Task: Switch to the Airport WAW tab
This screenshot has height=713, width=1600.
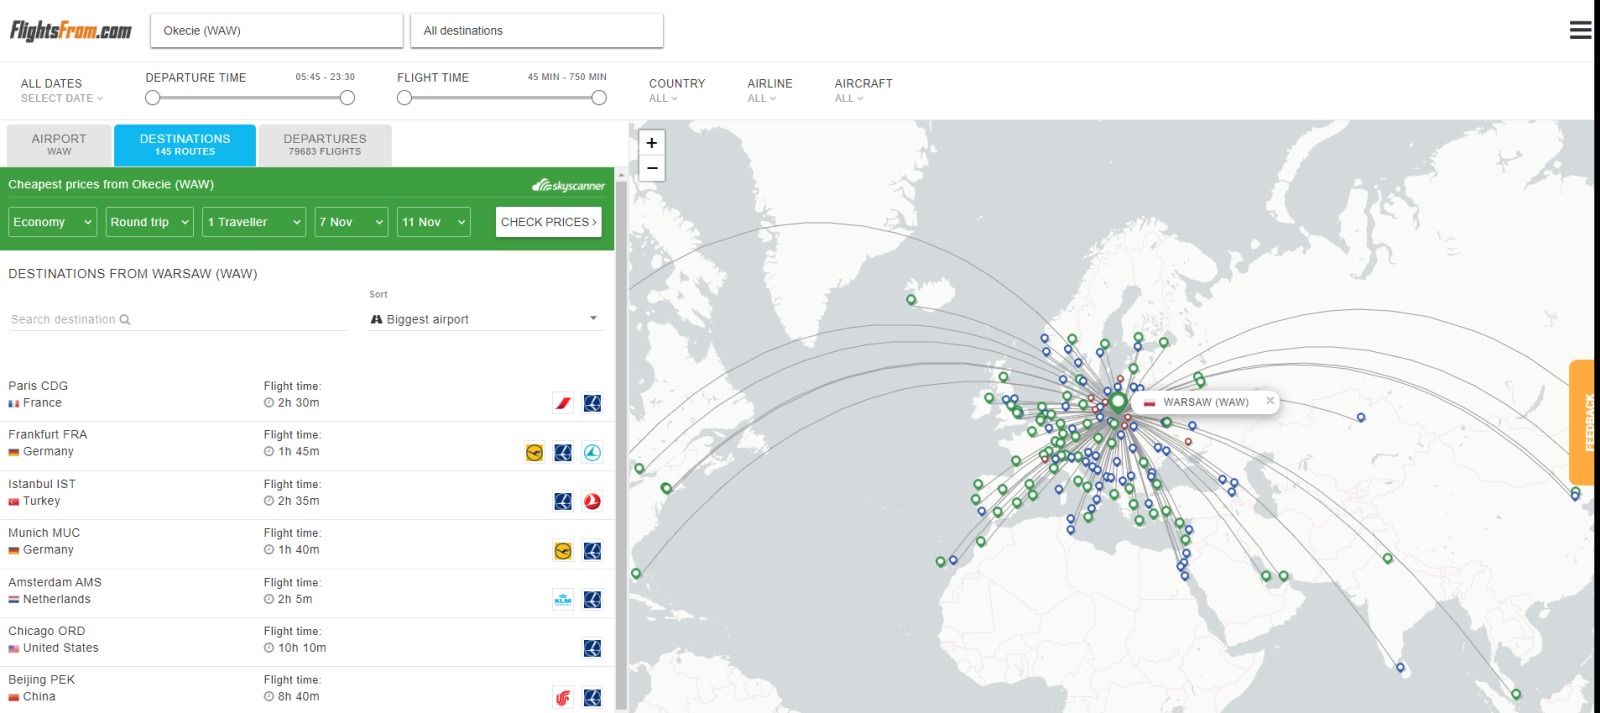Action: click(59, 145)
